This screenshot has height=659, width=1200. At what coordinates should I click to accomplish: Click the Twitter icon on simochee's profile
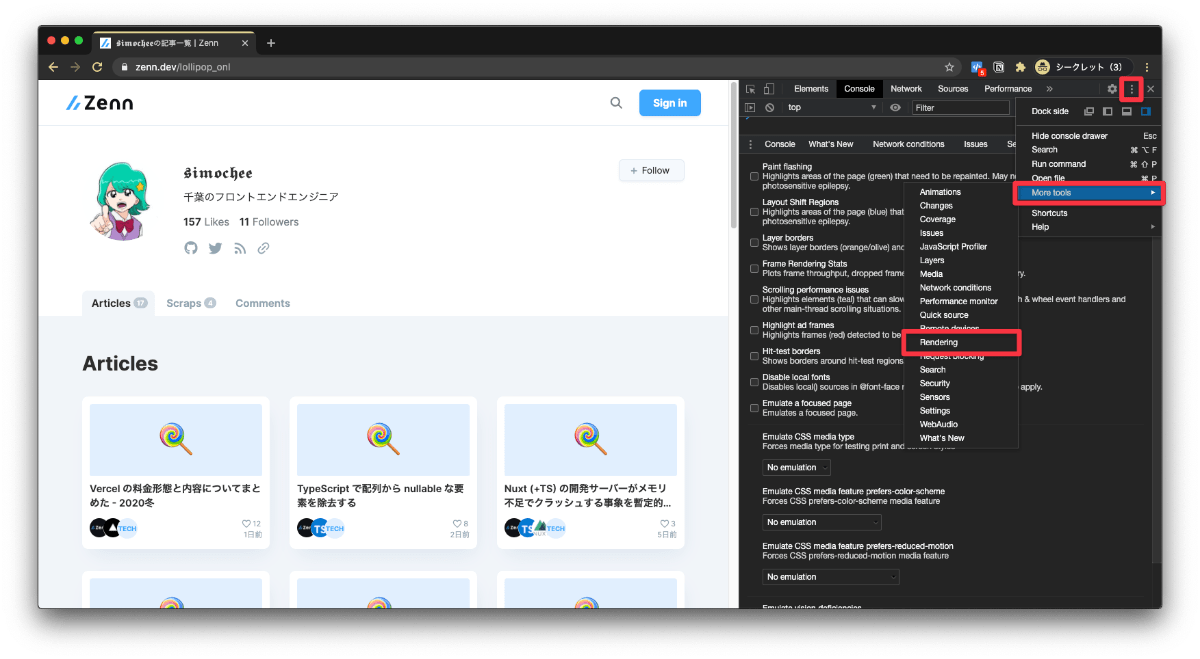point(215,248)
